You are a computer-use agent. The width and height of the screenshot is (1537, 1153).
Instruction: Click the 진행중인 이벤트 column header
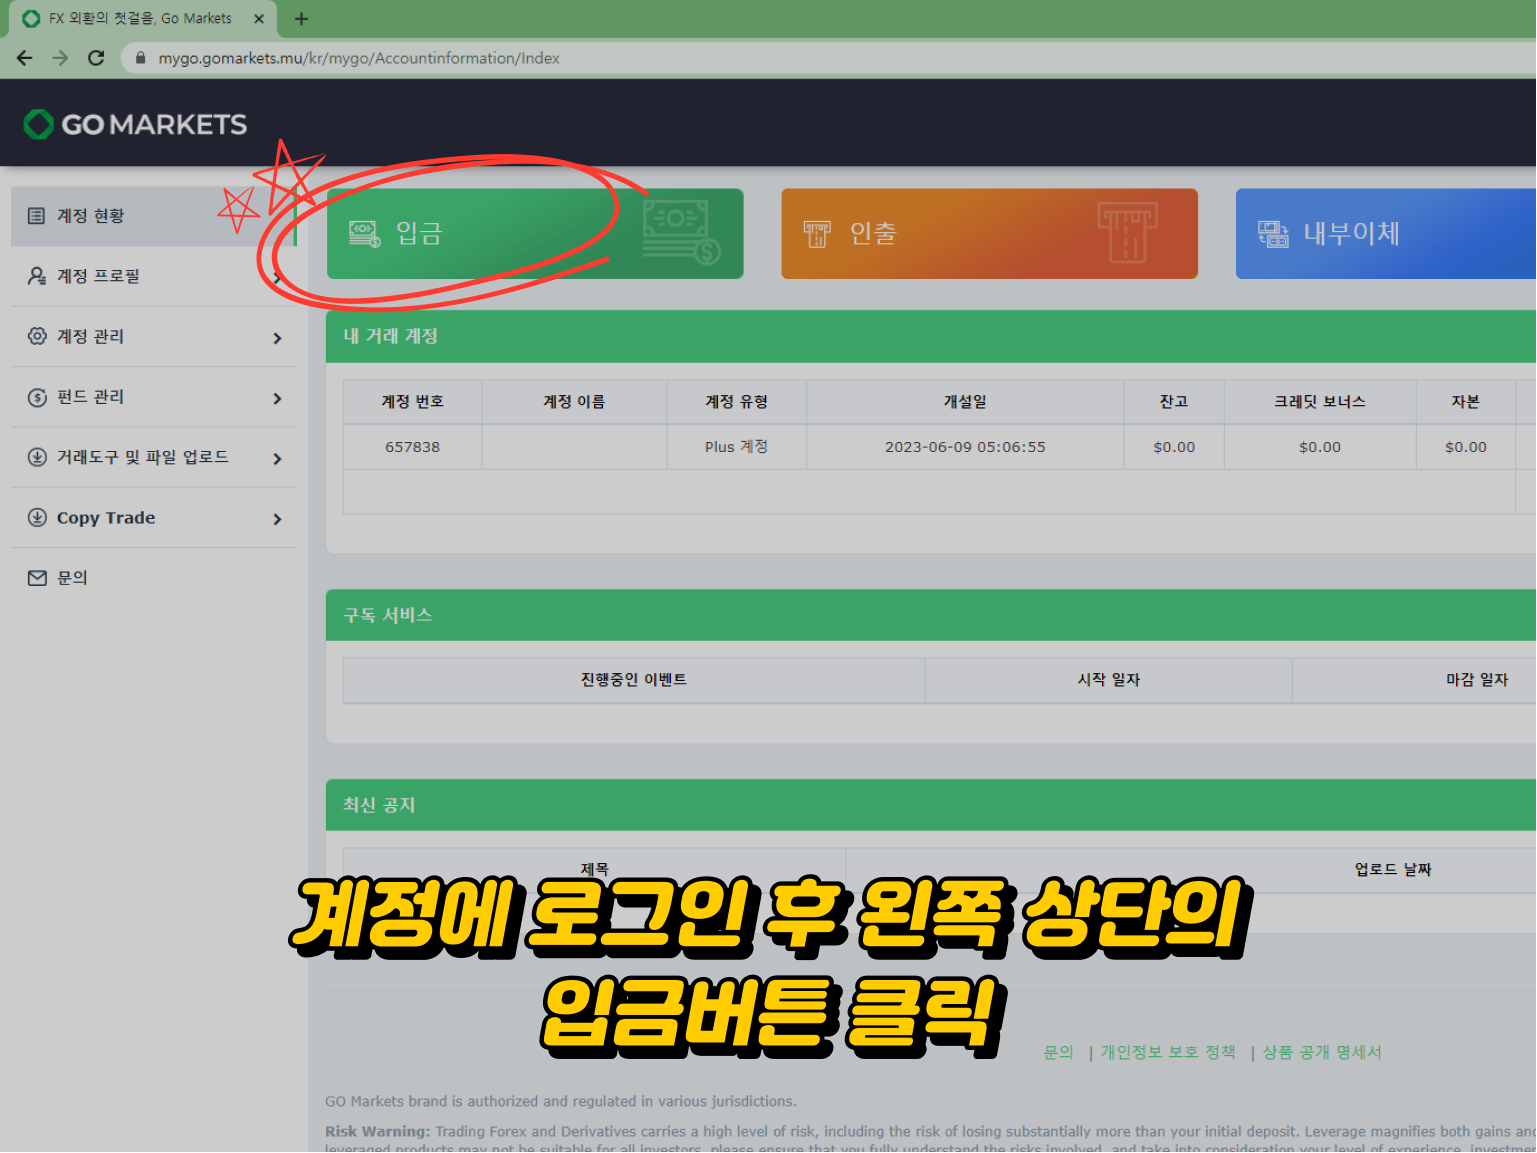coord(634,680)
